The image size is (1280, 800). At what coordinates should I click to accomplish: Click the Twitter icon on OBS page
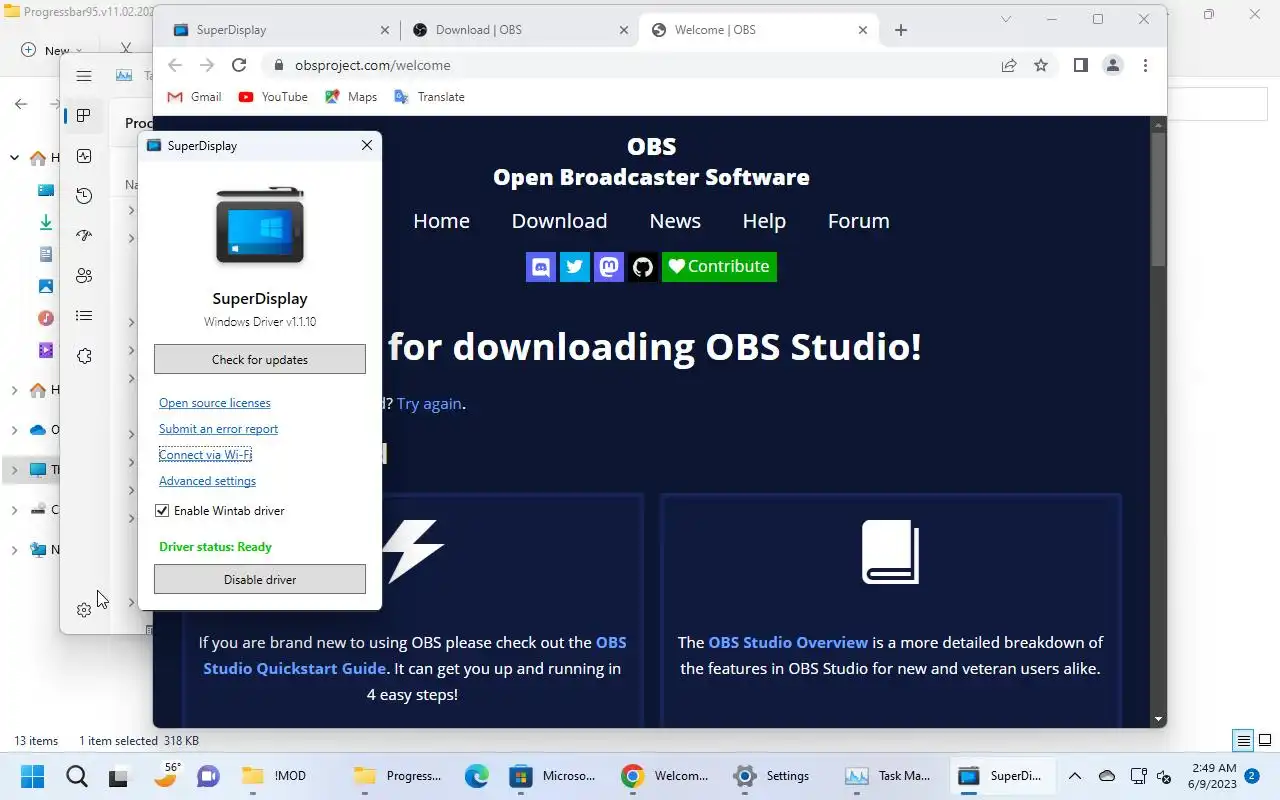[575, 267]
